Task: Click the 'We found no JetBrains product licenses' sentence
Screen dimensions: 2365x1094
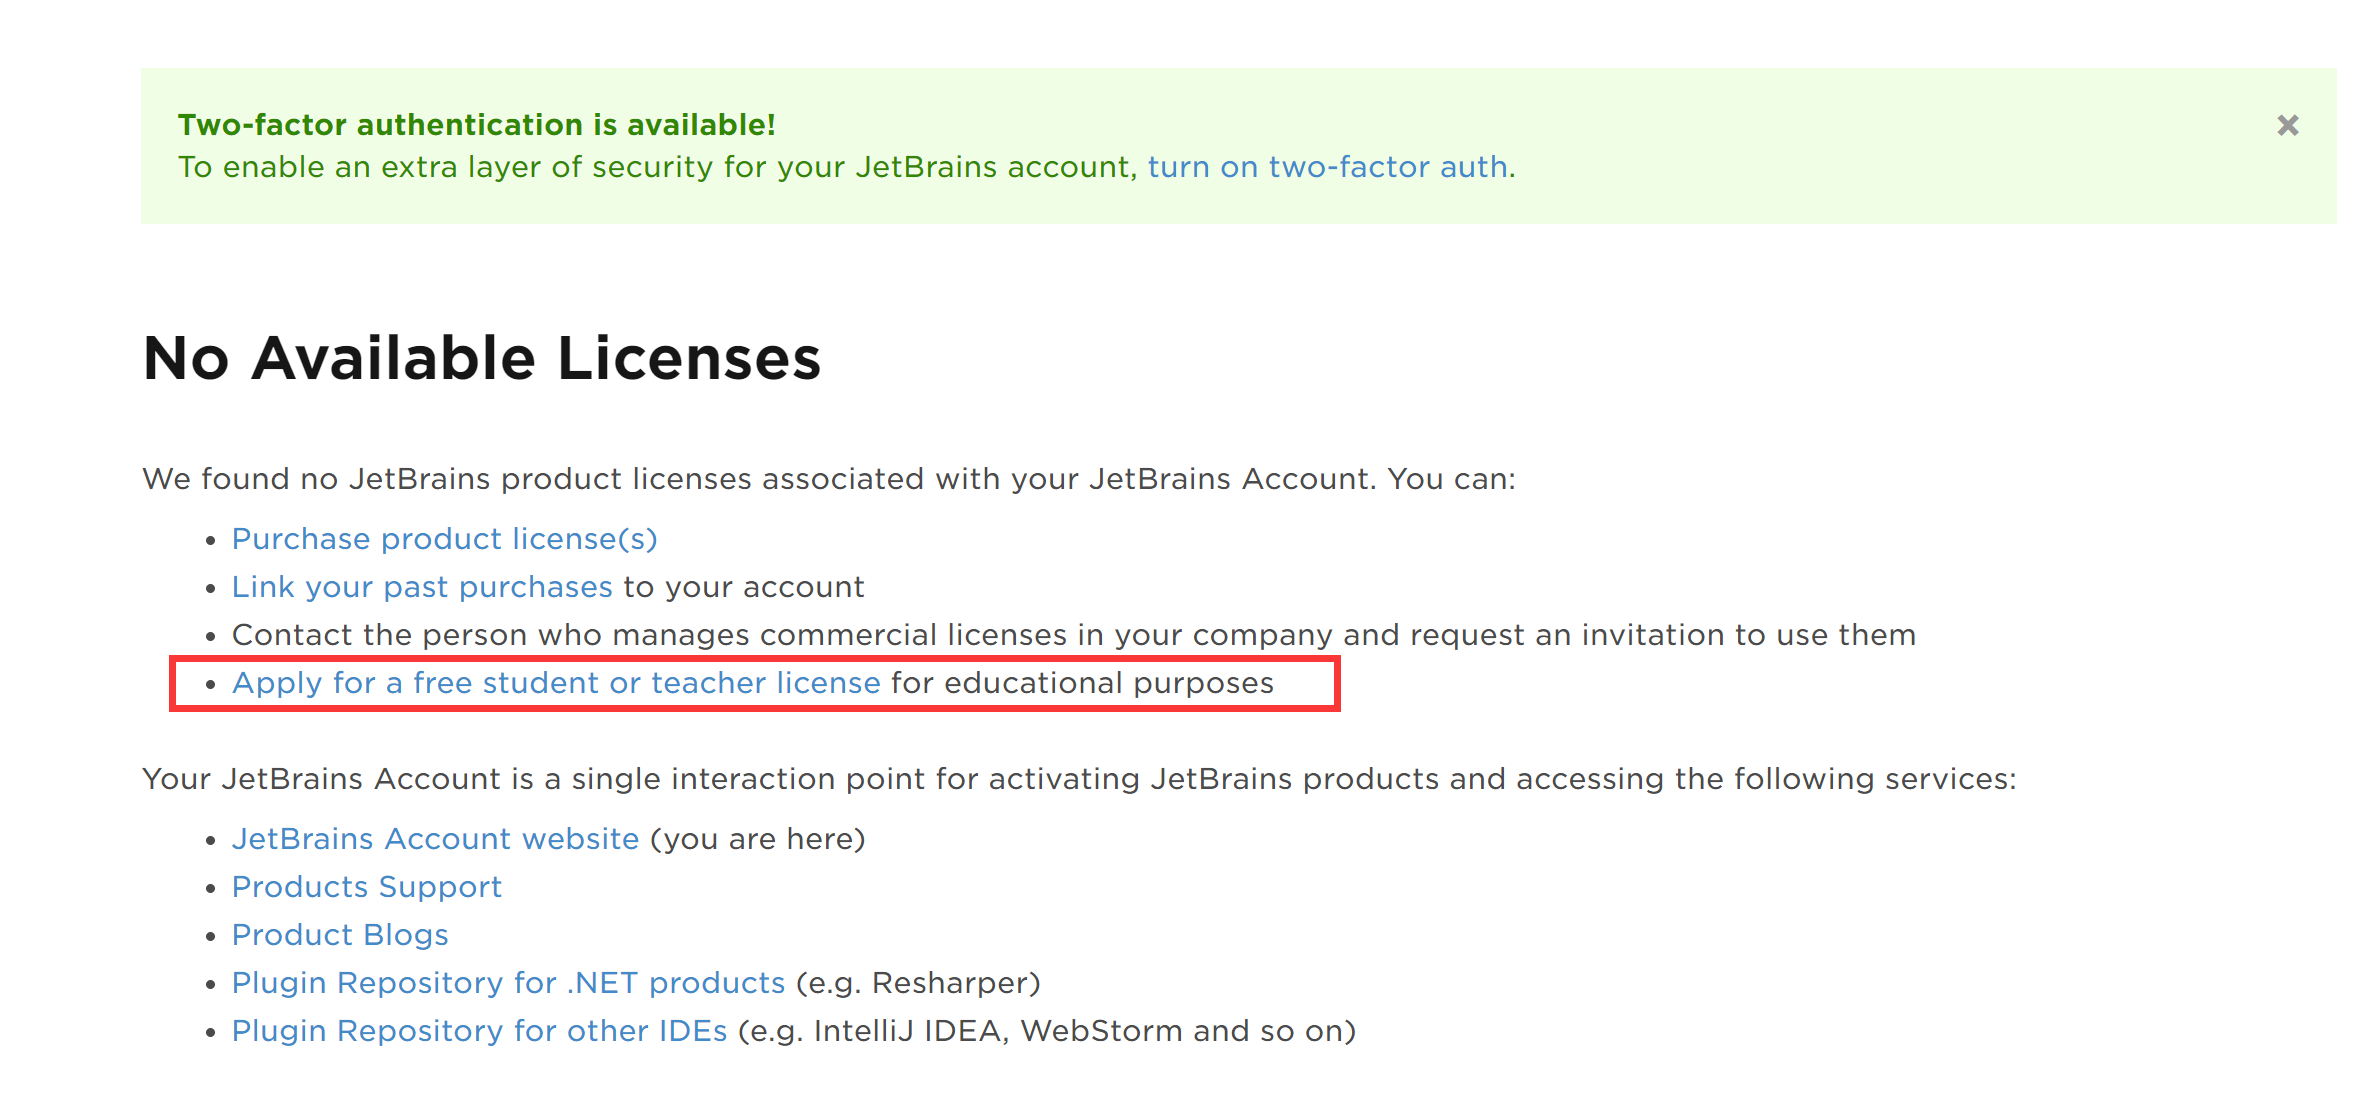Action: point(829,479)
